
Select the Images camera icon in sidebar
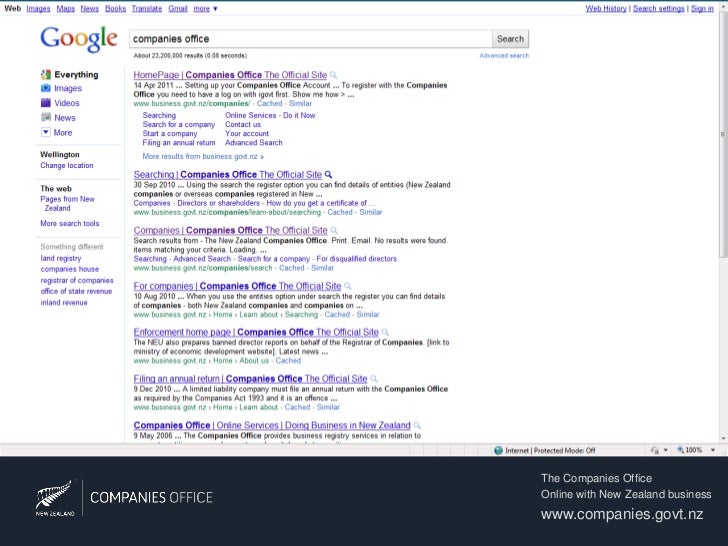[46, 88]
